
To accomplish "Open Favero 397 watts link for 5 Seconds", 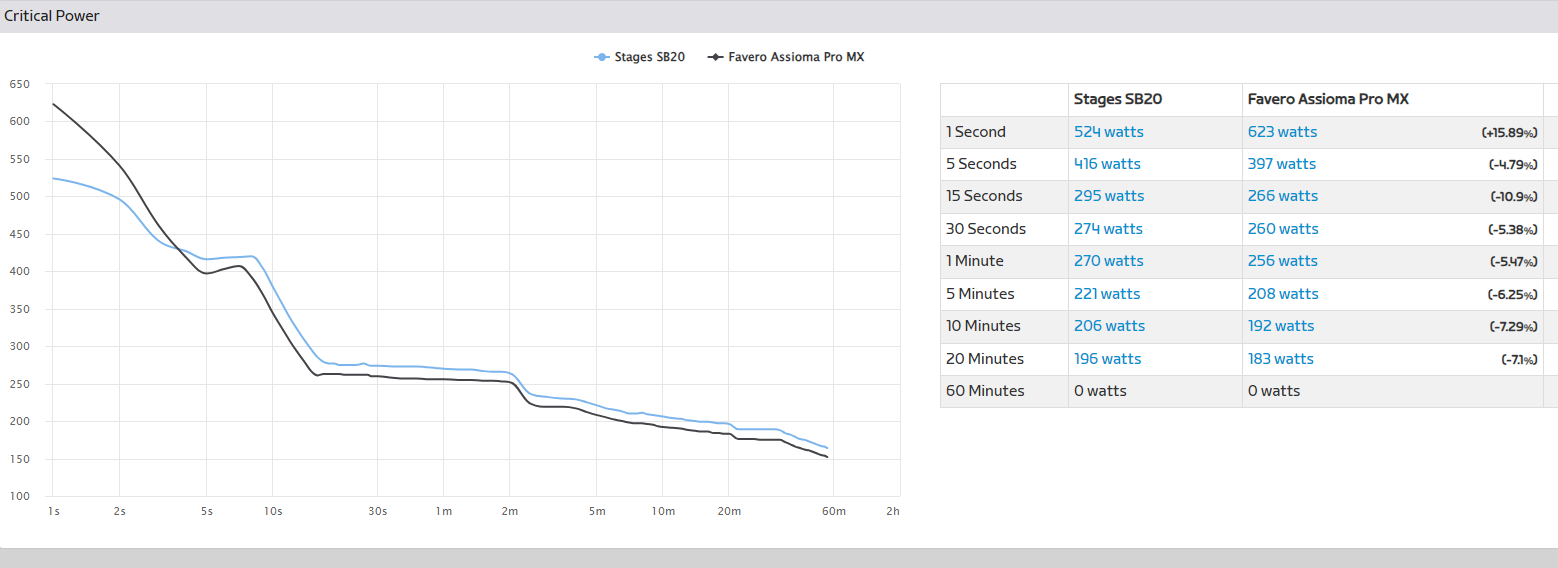I will click(x=1282, y=164).
